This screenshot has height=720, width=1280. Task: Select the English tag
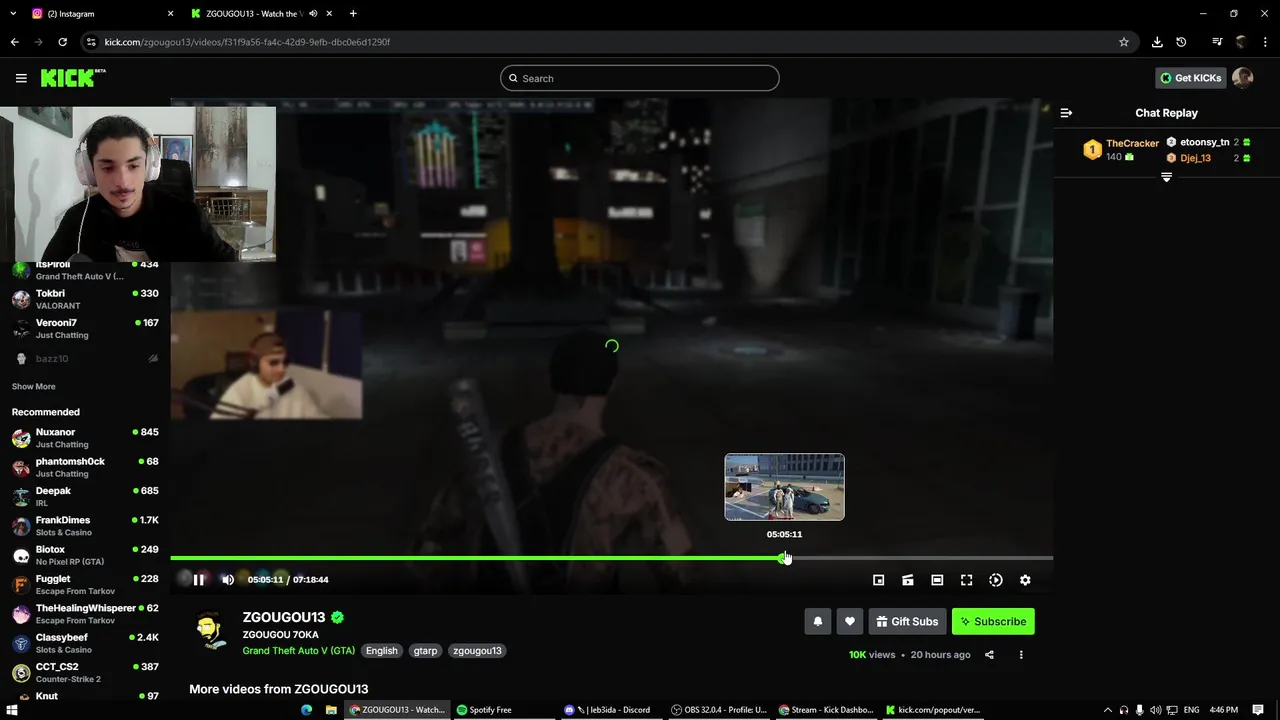(381, 650)
